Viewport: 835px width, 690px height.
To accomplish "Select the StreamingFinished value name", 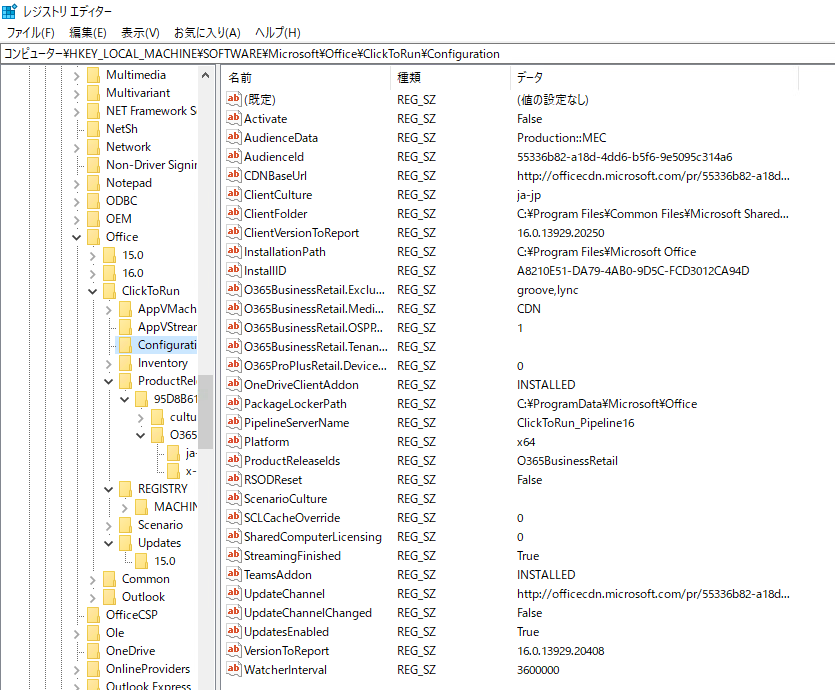I will pyautogui.click(x=292, y=555).
